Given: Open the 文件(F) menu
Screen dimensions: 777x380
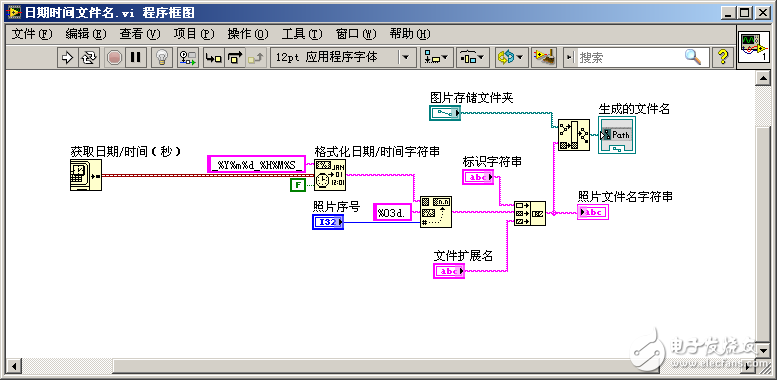Looking at the screenshot, I should coord(32,34).
